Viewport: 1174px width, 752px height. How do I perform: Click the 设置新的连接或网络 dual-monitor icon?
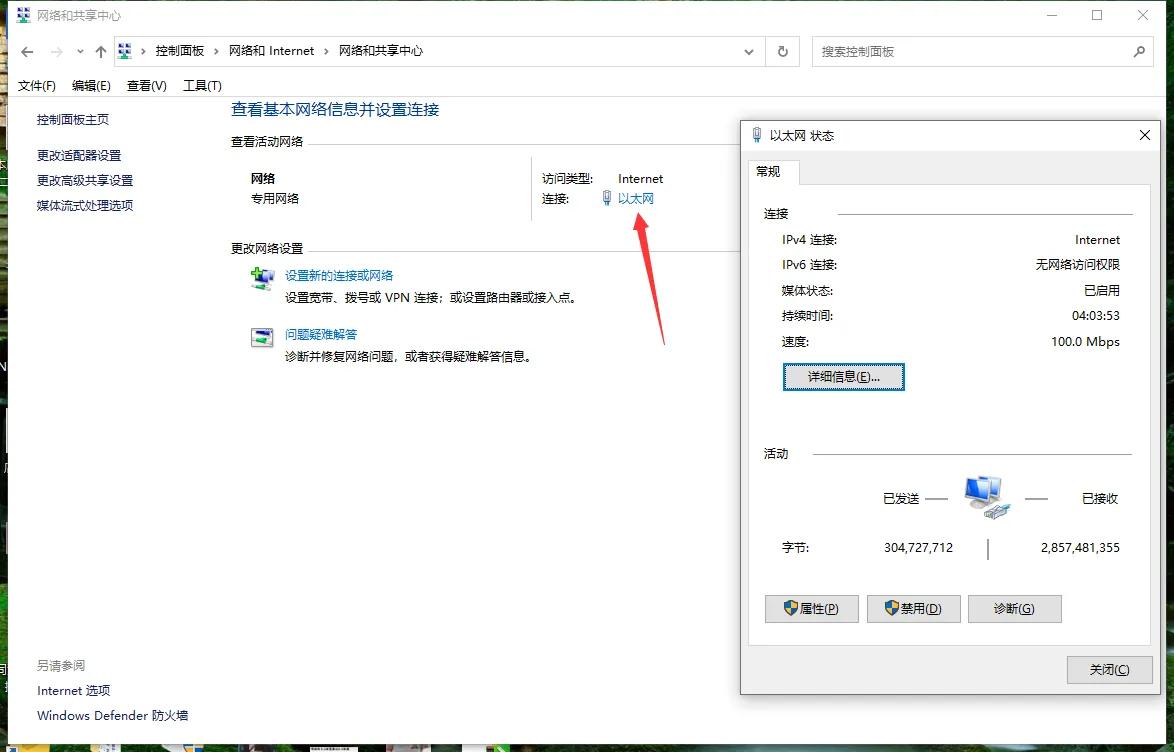[261, 275]
